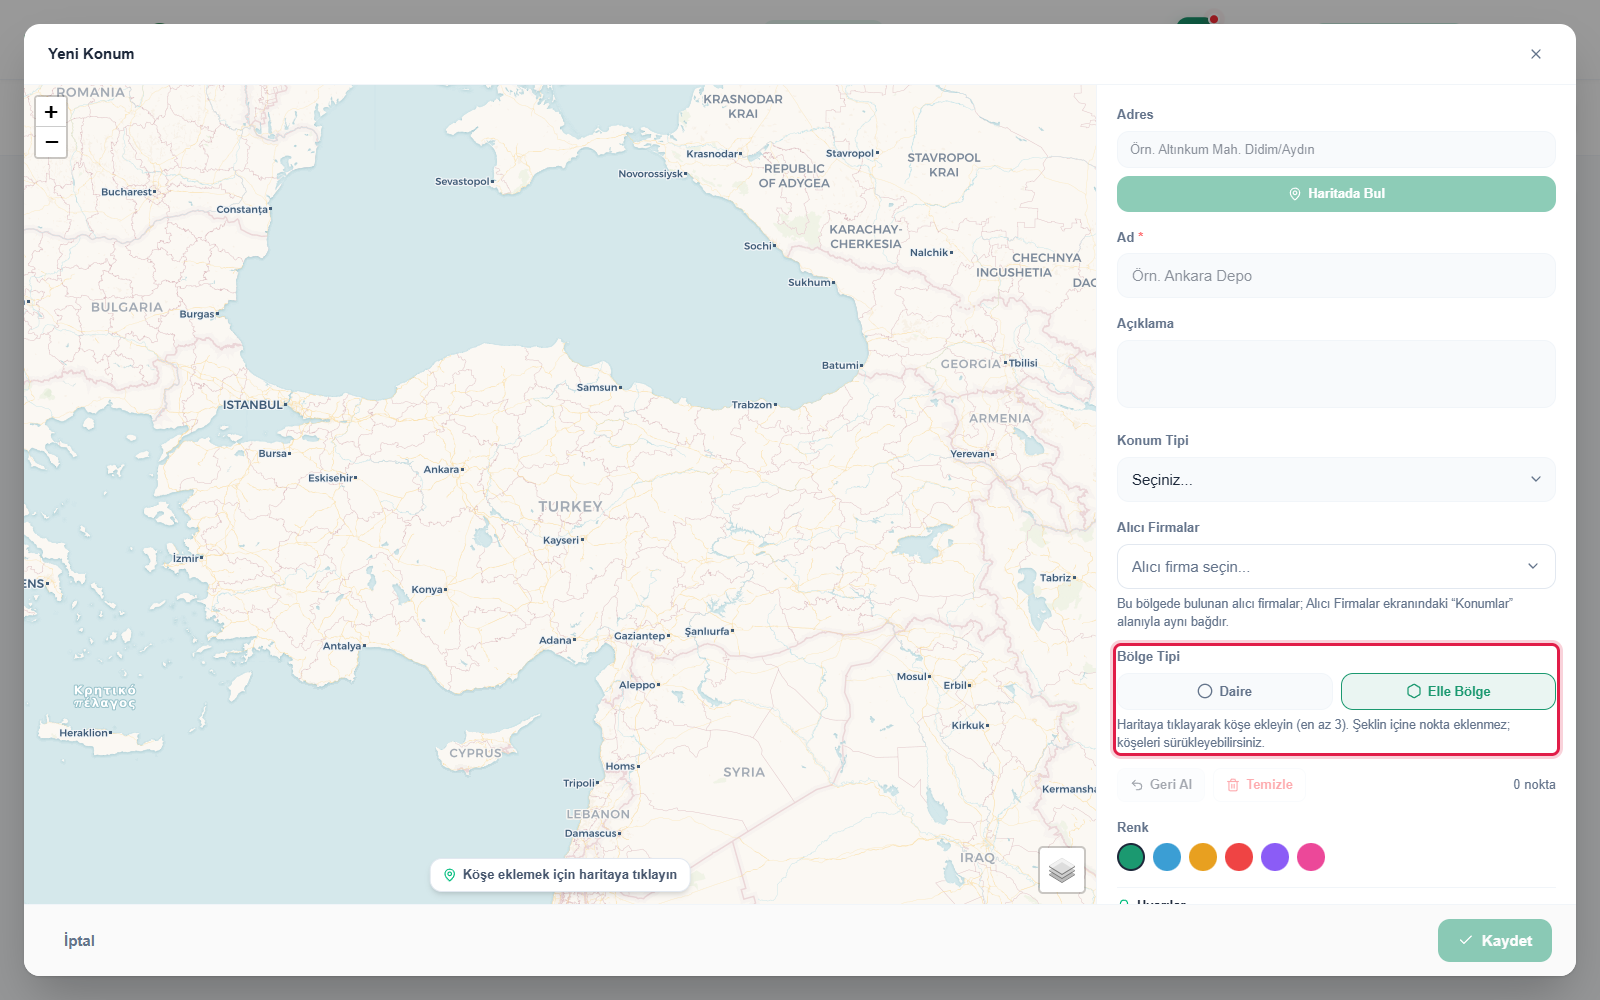Click the Kaydet save button

(x=1495, y=941)
